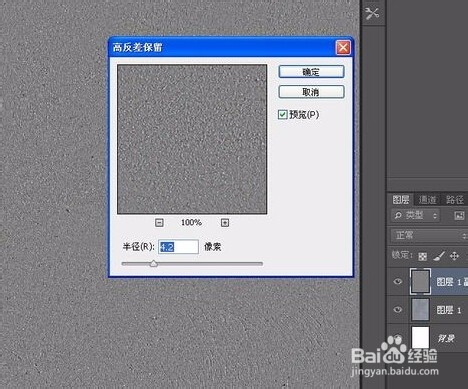Hide the 图层 1 layer

pos(397,310)
